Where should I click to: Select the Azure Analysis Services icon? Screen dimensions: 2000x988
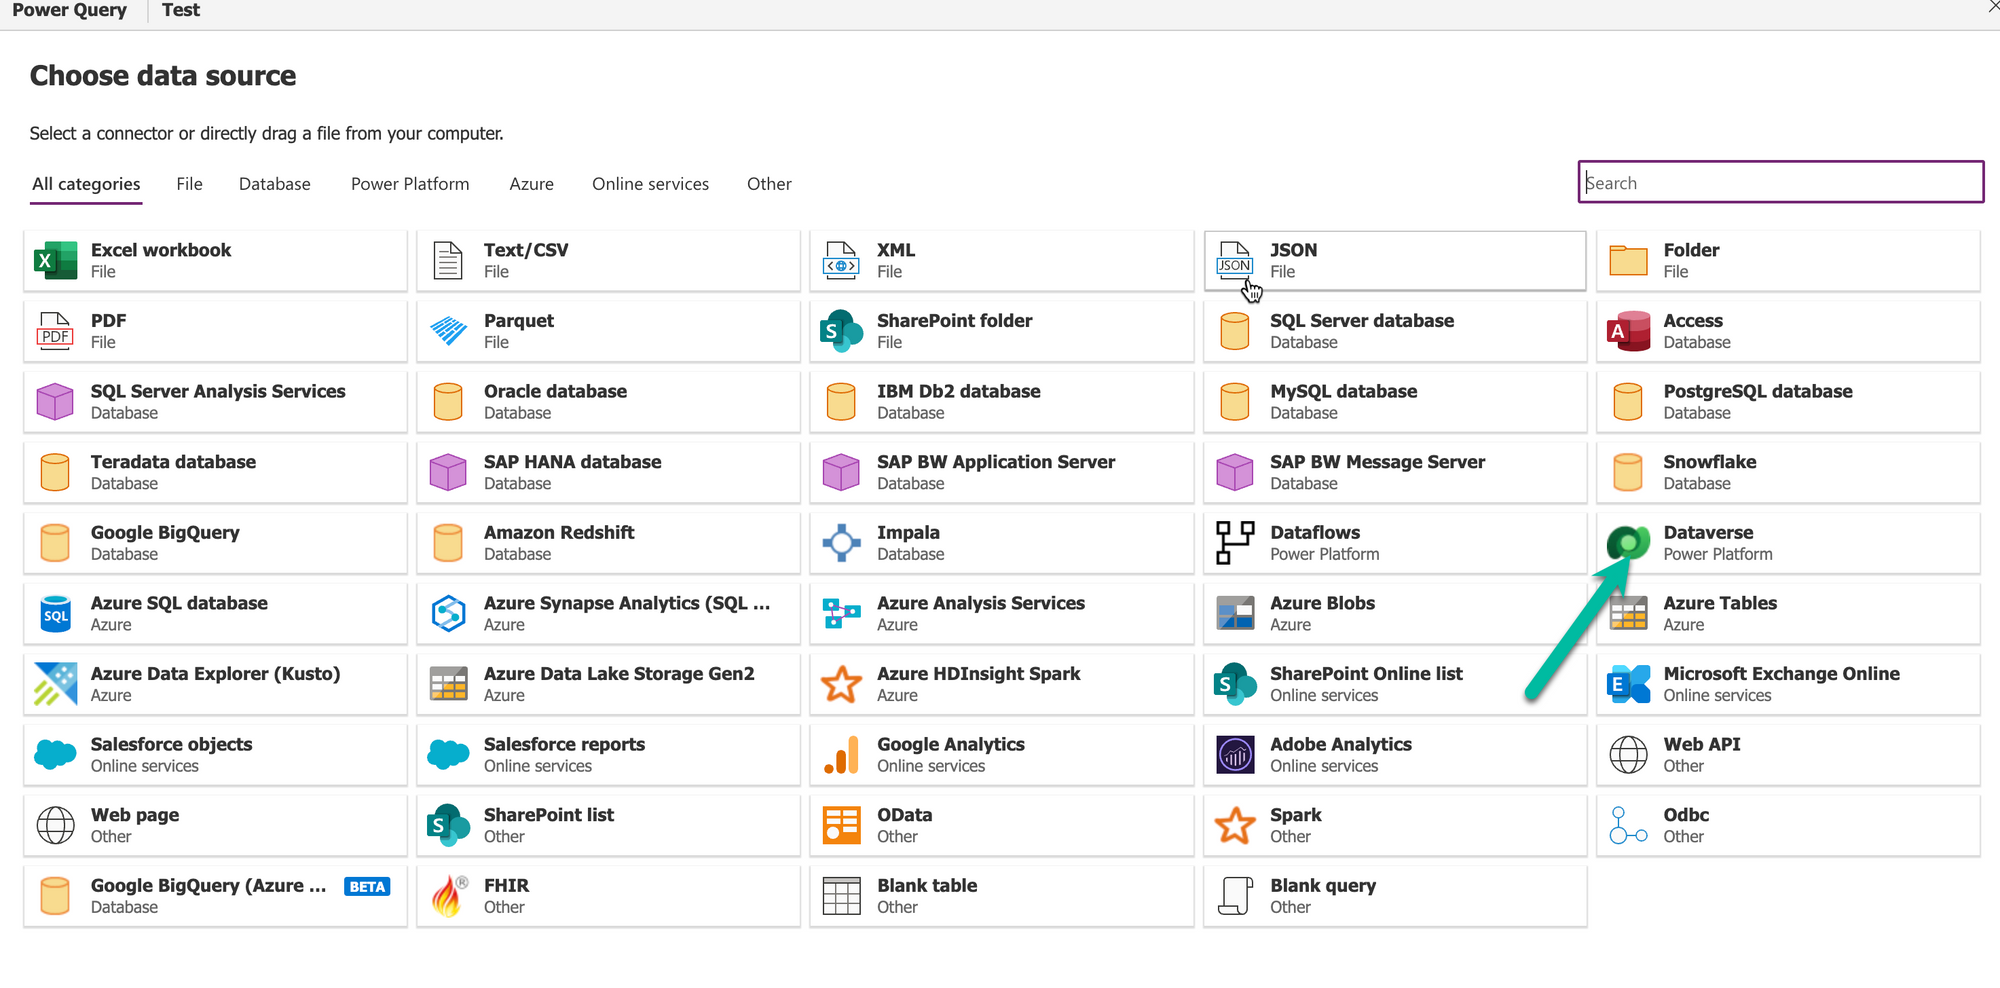click(841, 614)
